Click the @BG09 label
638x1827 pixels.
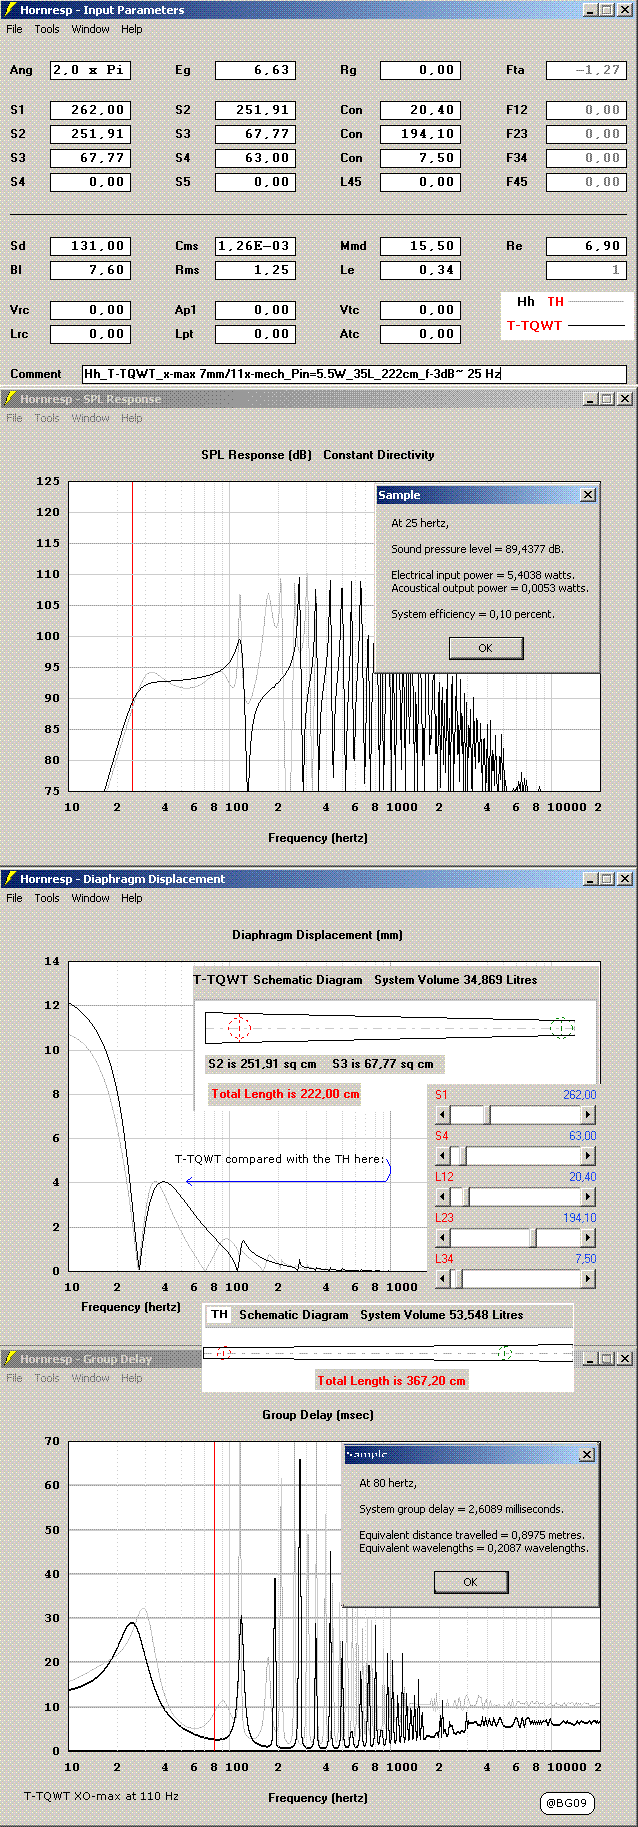[x=567, y=1803]
